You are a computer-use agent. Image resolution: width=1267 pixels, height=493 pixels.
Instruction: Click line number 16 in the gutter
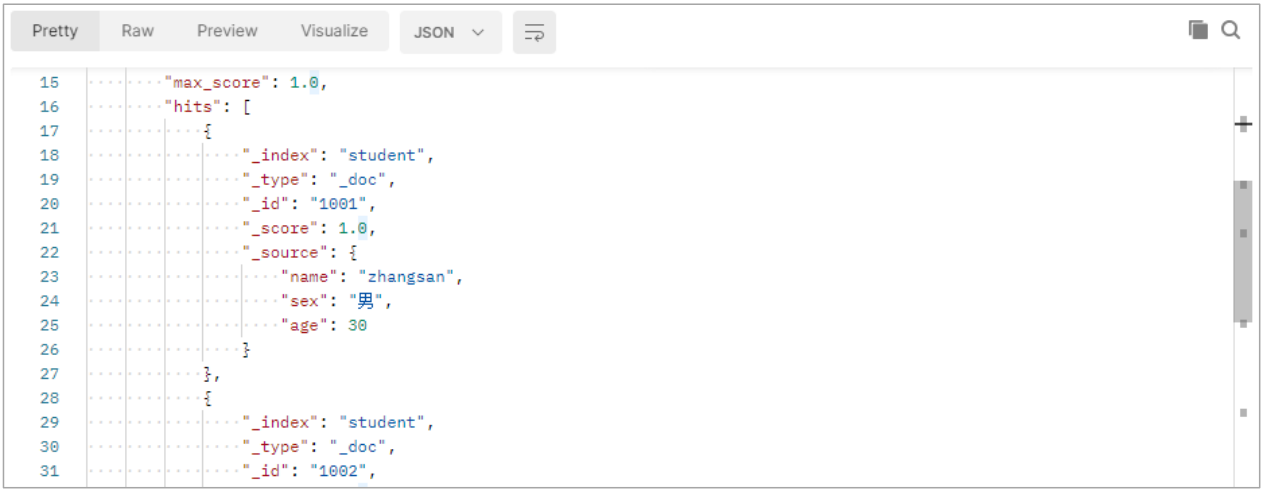click(49, 107)
